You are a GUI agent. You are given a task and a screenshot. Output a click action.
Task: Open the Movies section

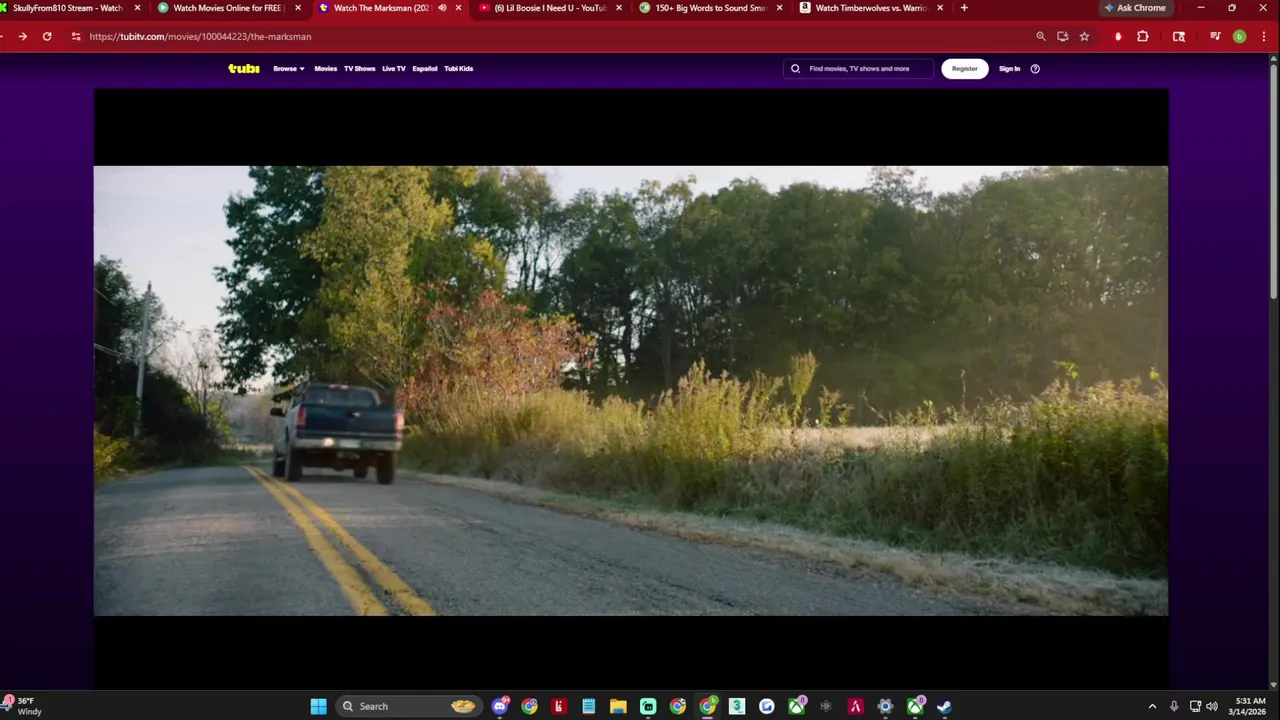click(325, 69)
